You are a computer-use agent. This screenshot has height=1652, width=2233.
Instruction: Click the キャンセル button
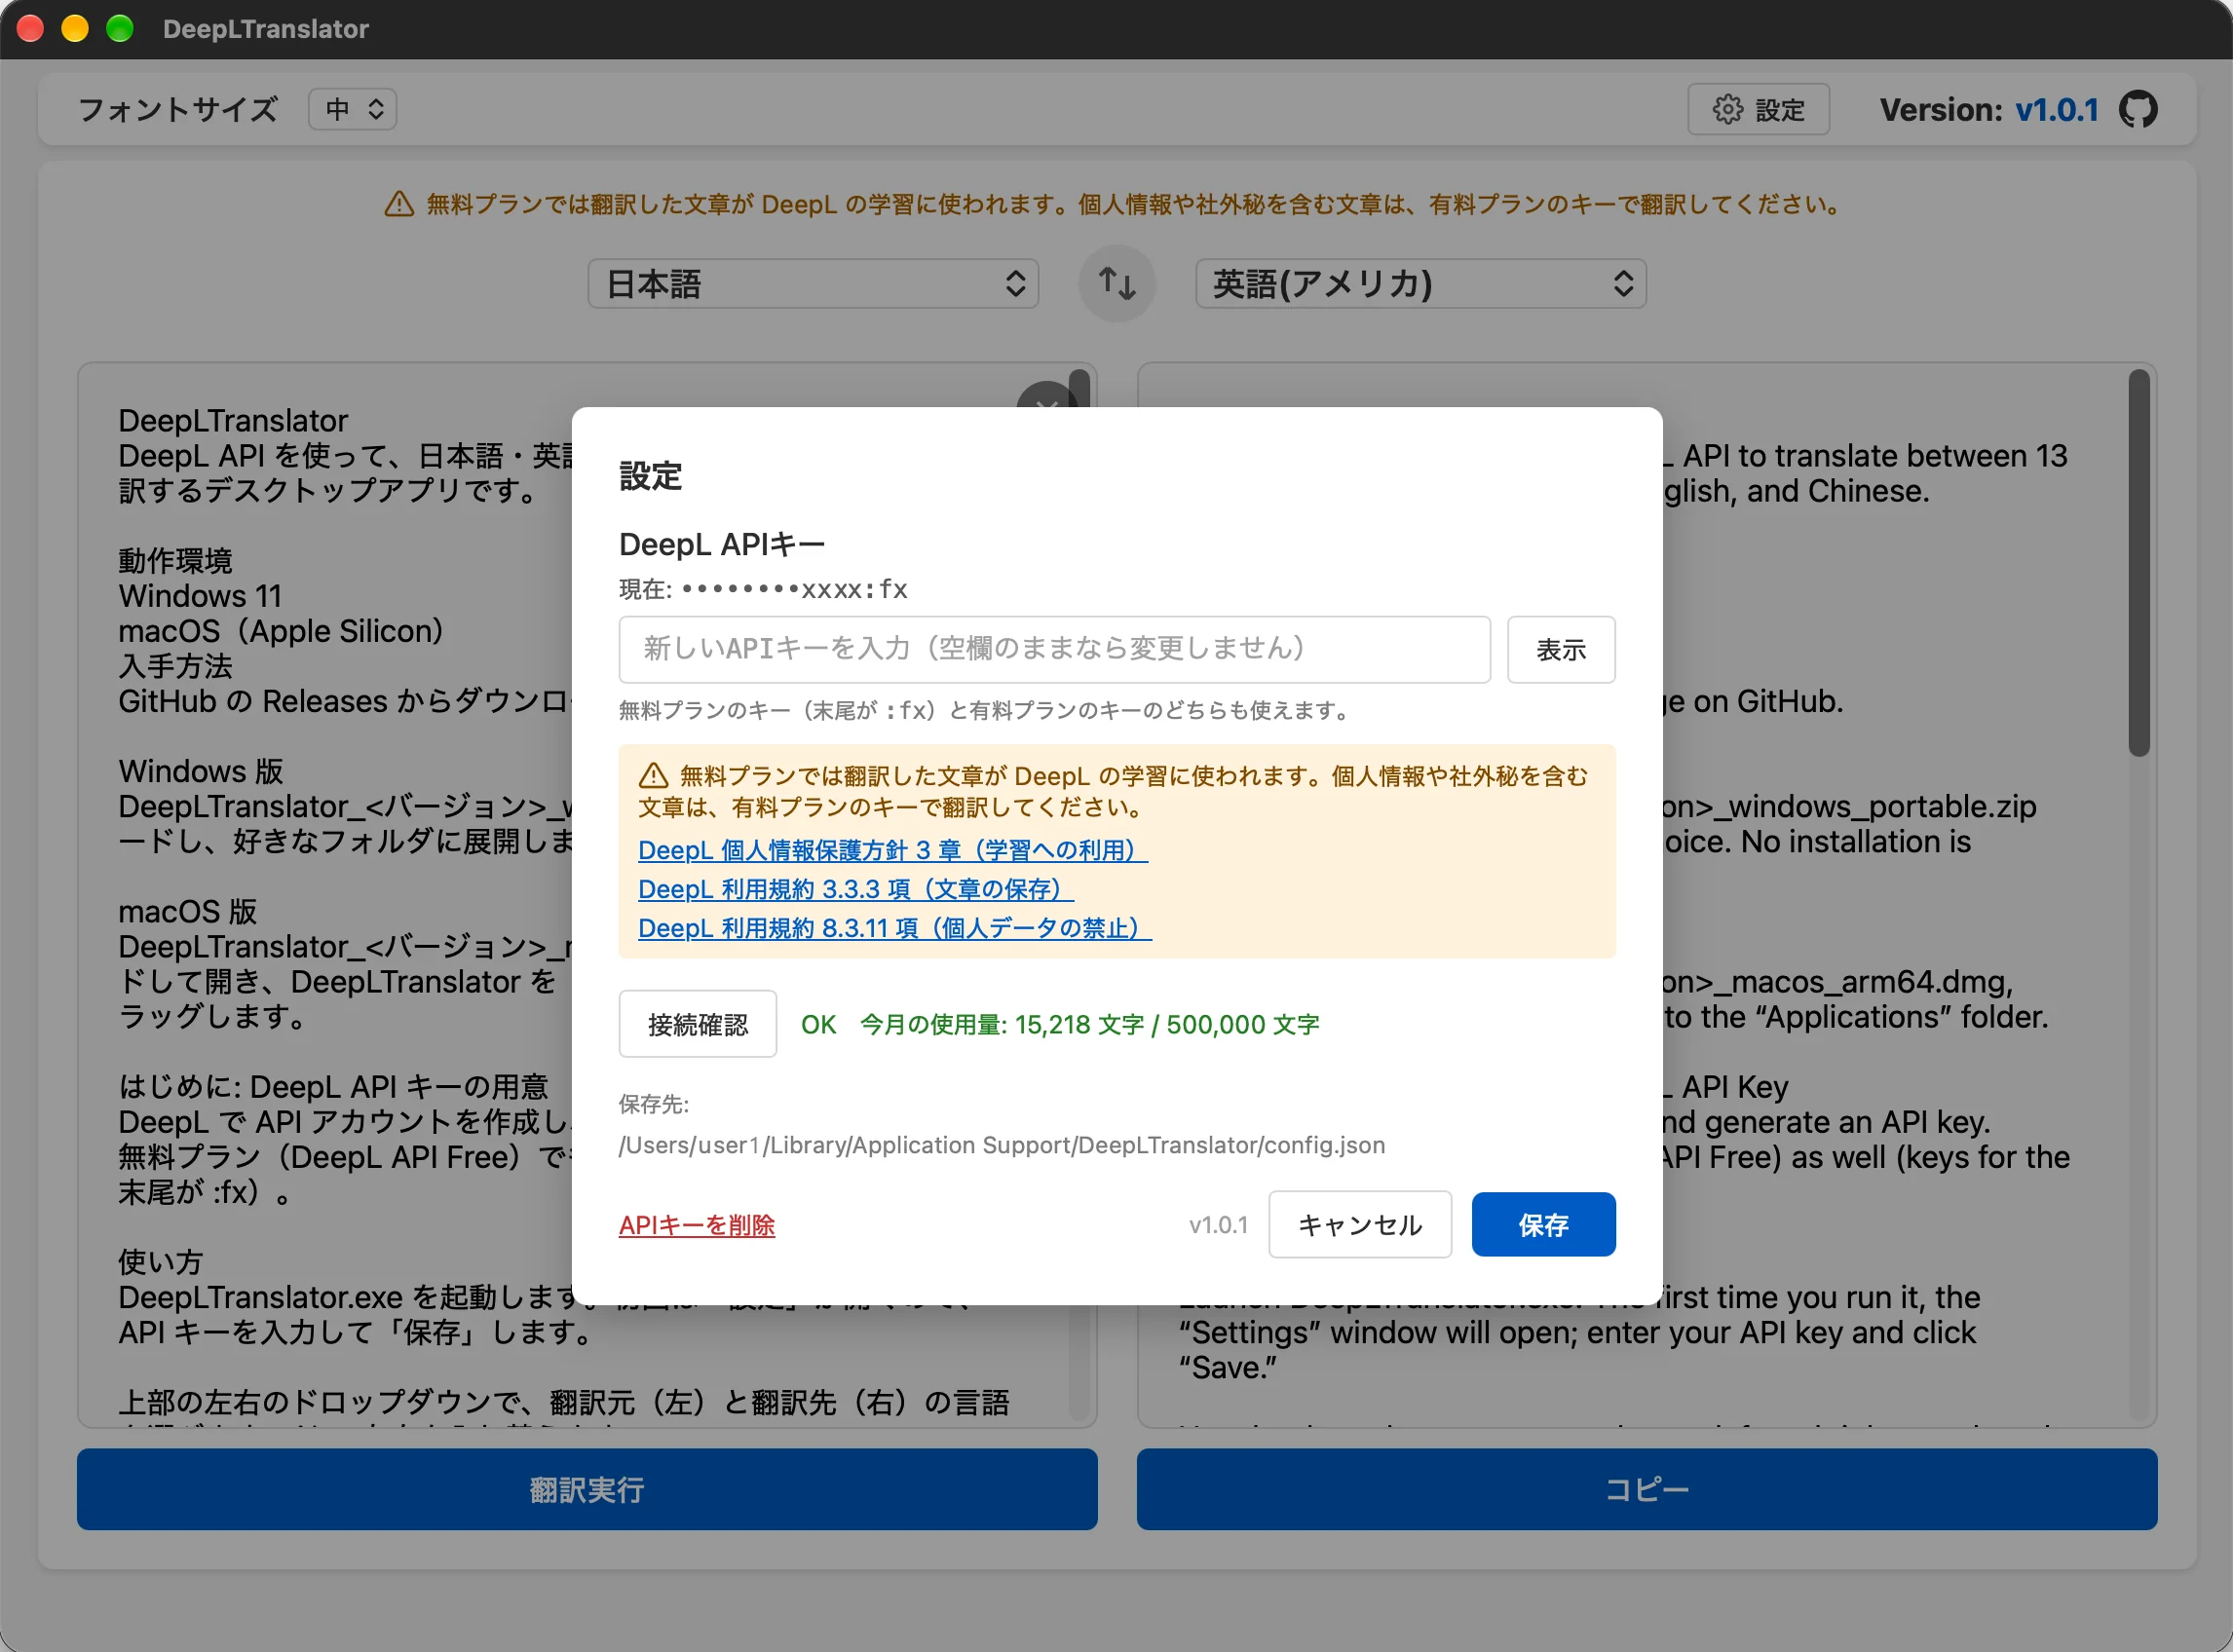click(1359, 1224)
